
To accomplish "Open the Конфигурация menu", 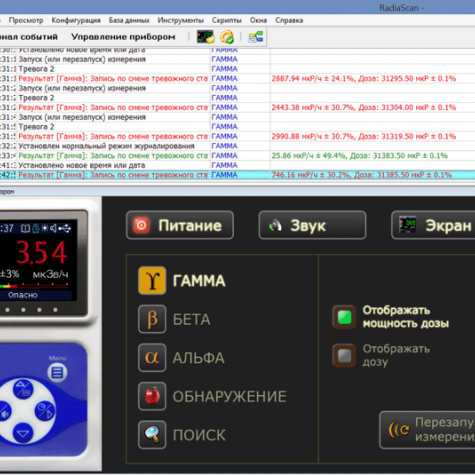I will (x=76, y=20).
